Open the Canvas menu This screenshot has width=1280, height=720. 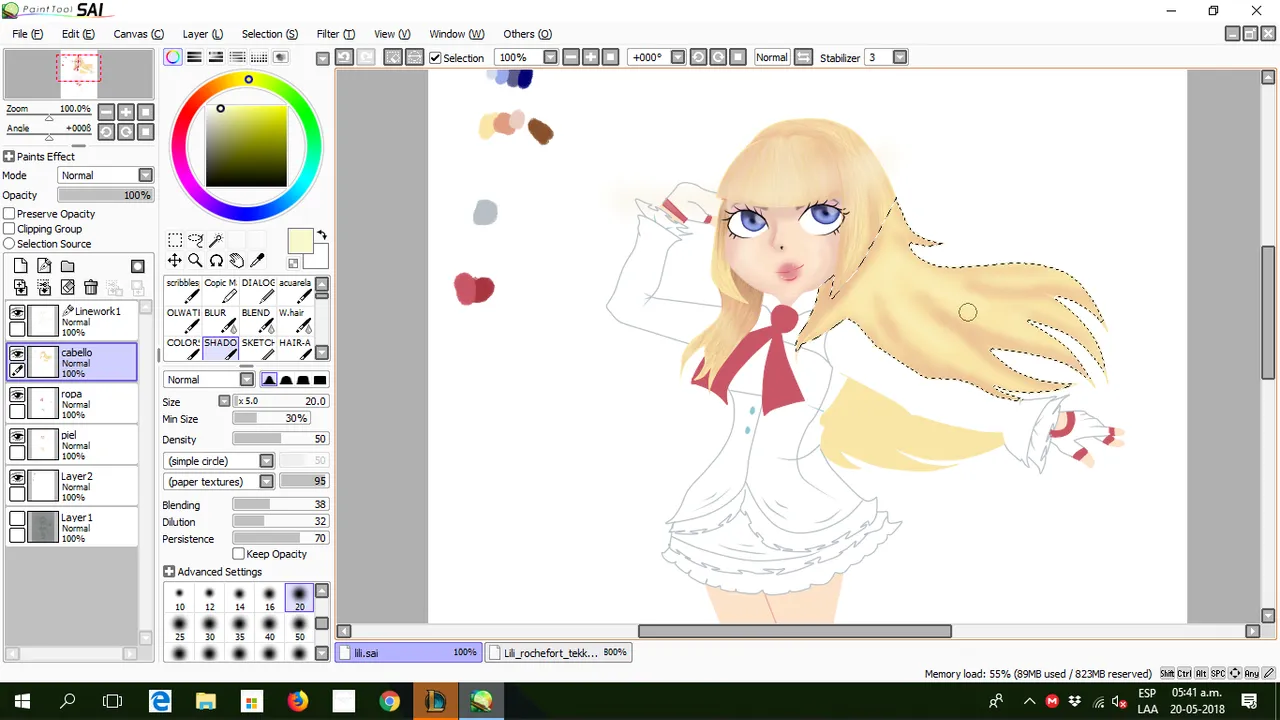138,34
